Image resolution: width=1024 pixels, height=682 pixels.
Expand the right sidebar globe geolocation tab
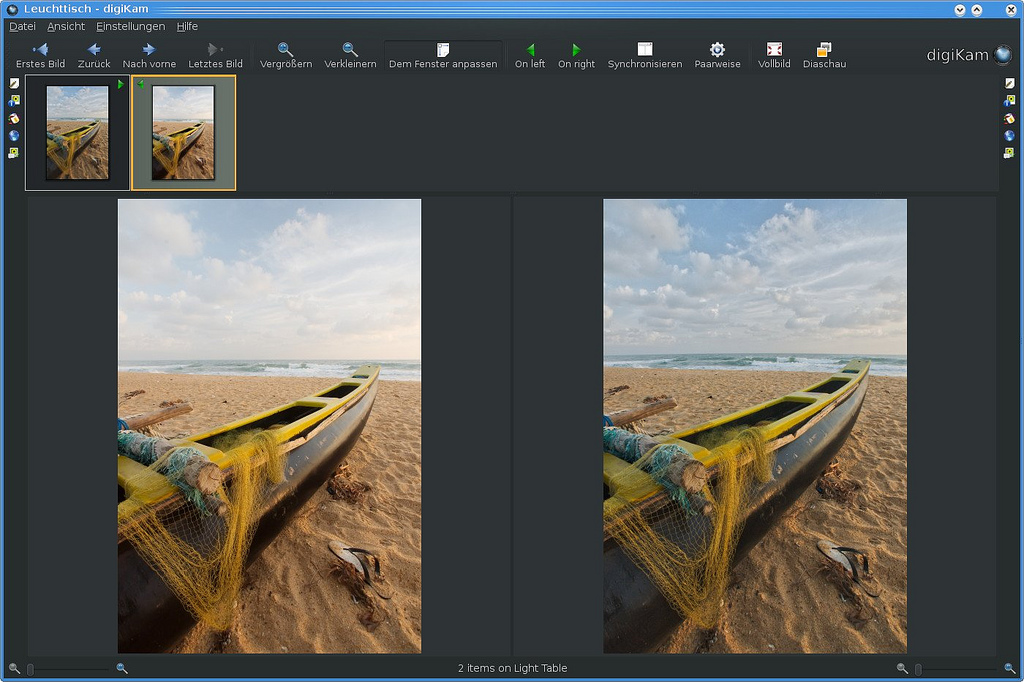1009,135
